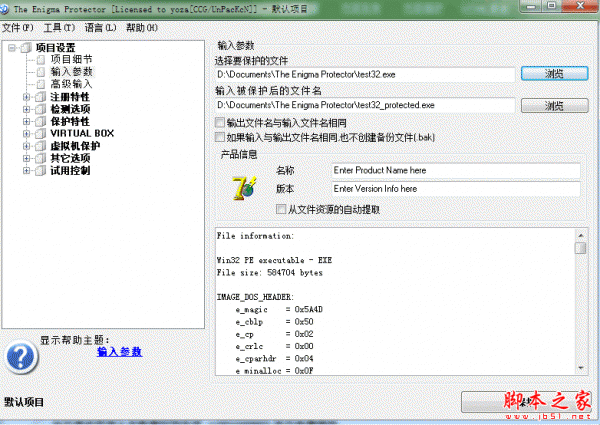Expand the 其它选项 node
This screenshot has width=600, height=425.
coord(26,158)
